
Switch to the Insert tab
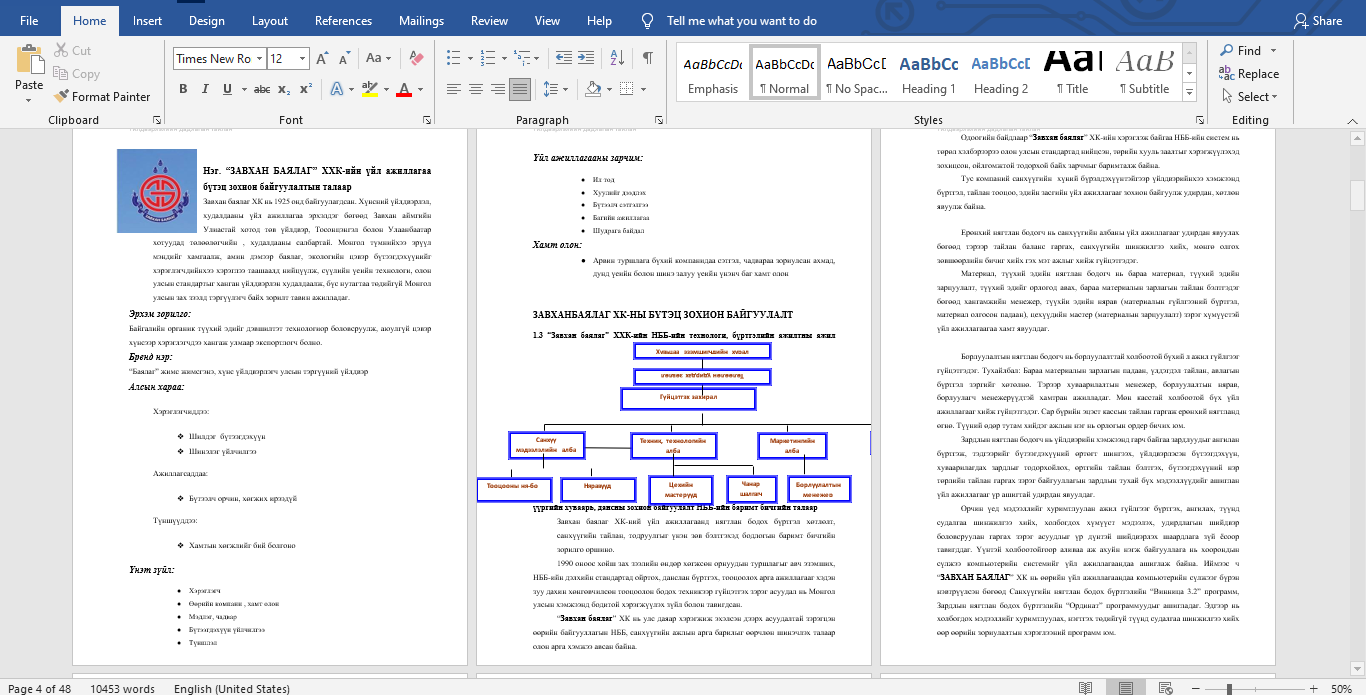(x=148, y=20)
